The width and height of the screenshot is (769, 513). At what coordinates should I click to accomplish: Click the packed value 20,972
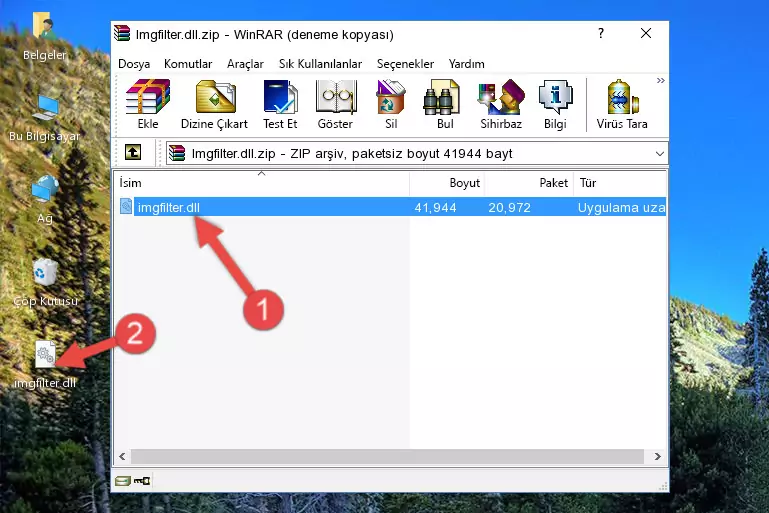pos(509,207)
